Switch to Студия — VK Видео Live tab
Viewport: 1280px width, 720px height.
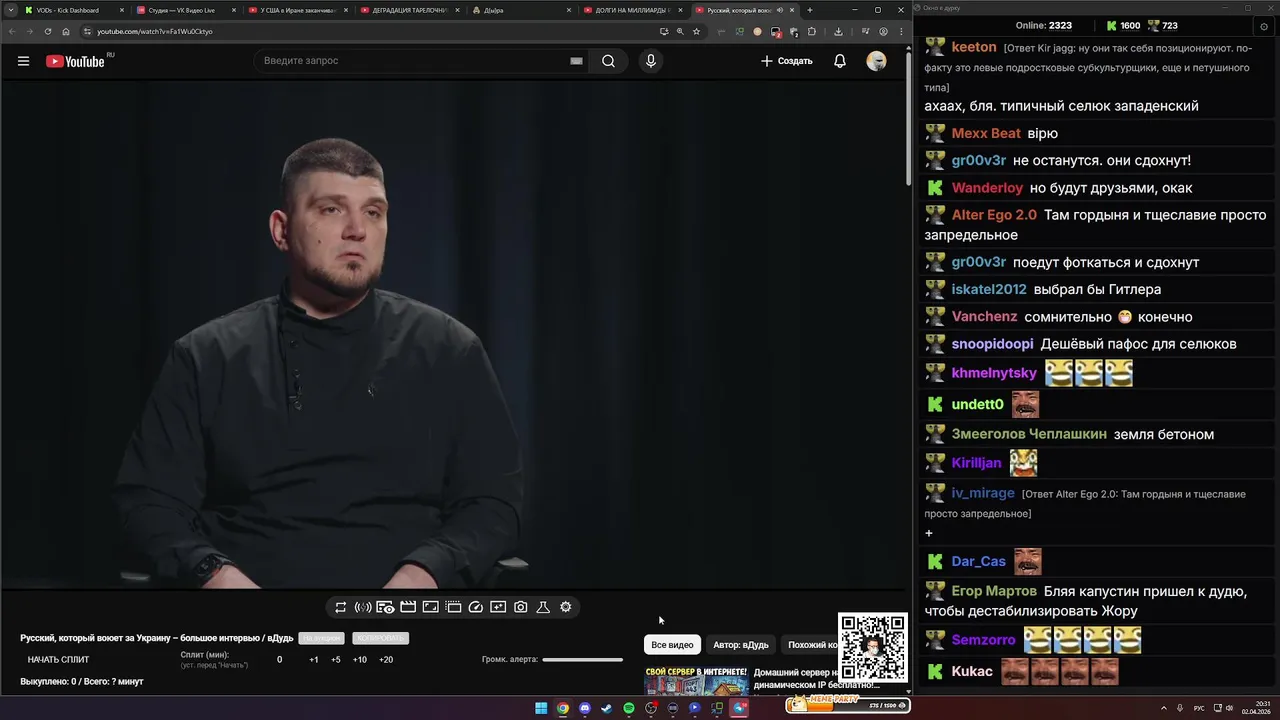[187, 10]
